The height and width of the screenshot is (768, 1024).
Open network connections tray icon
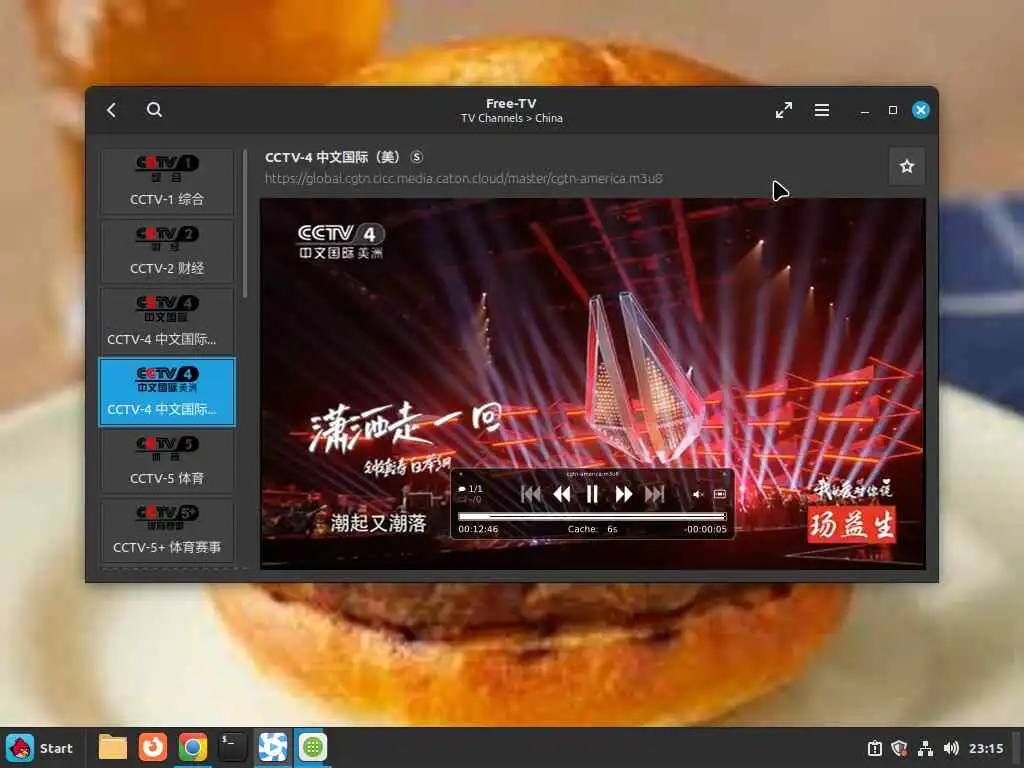coord(925,748)
